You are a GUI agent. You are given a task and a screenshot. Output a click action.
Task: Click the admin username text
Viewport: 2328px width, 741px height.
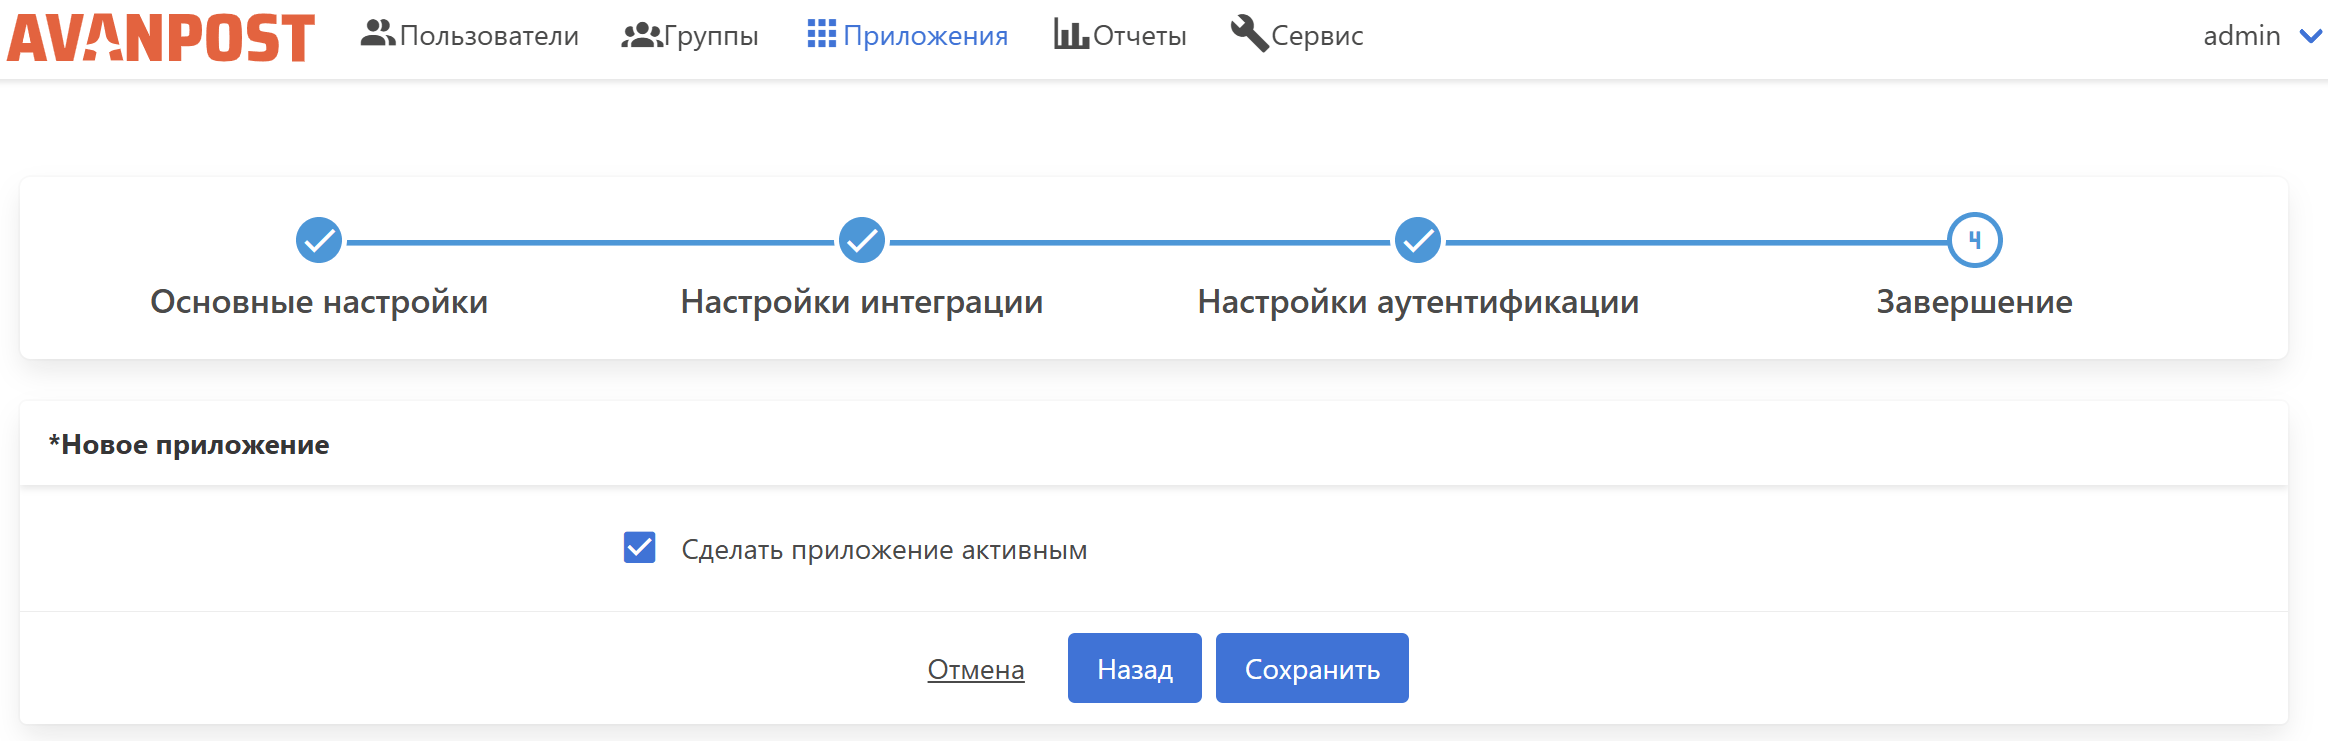click(2242, 35)
